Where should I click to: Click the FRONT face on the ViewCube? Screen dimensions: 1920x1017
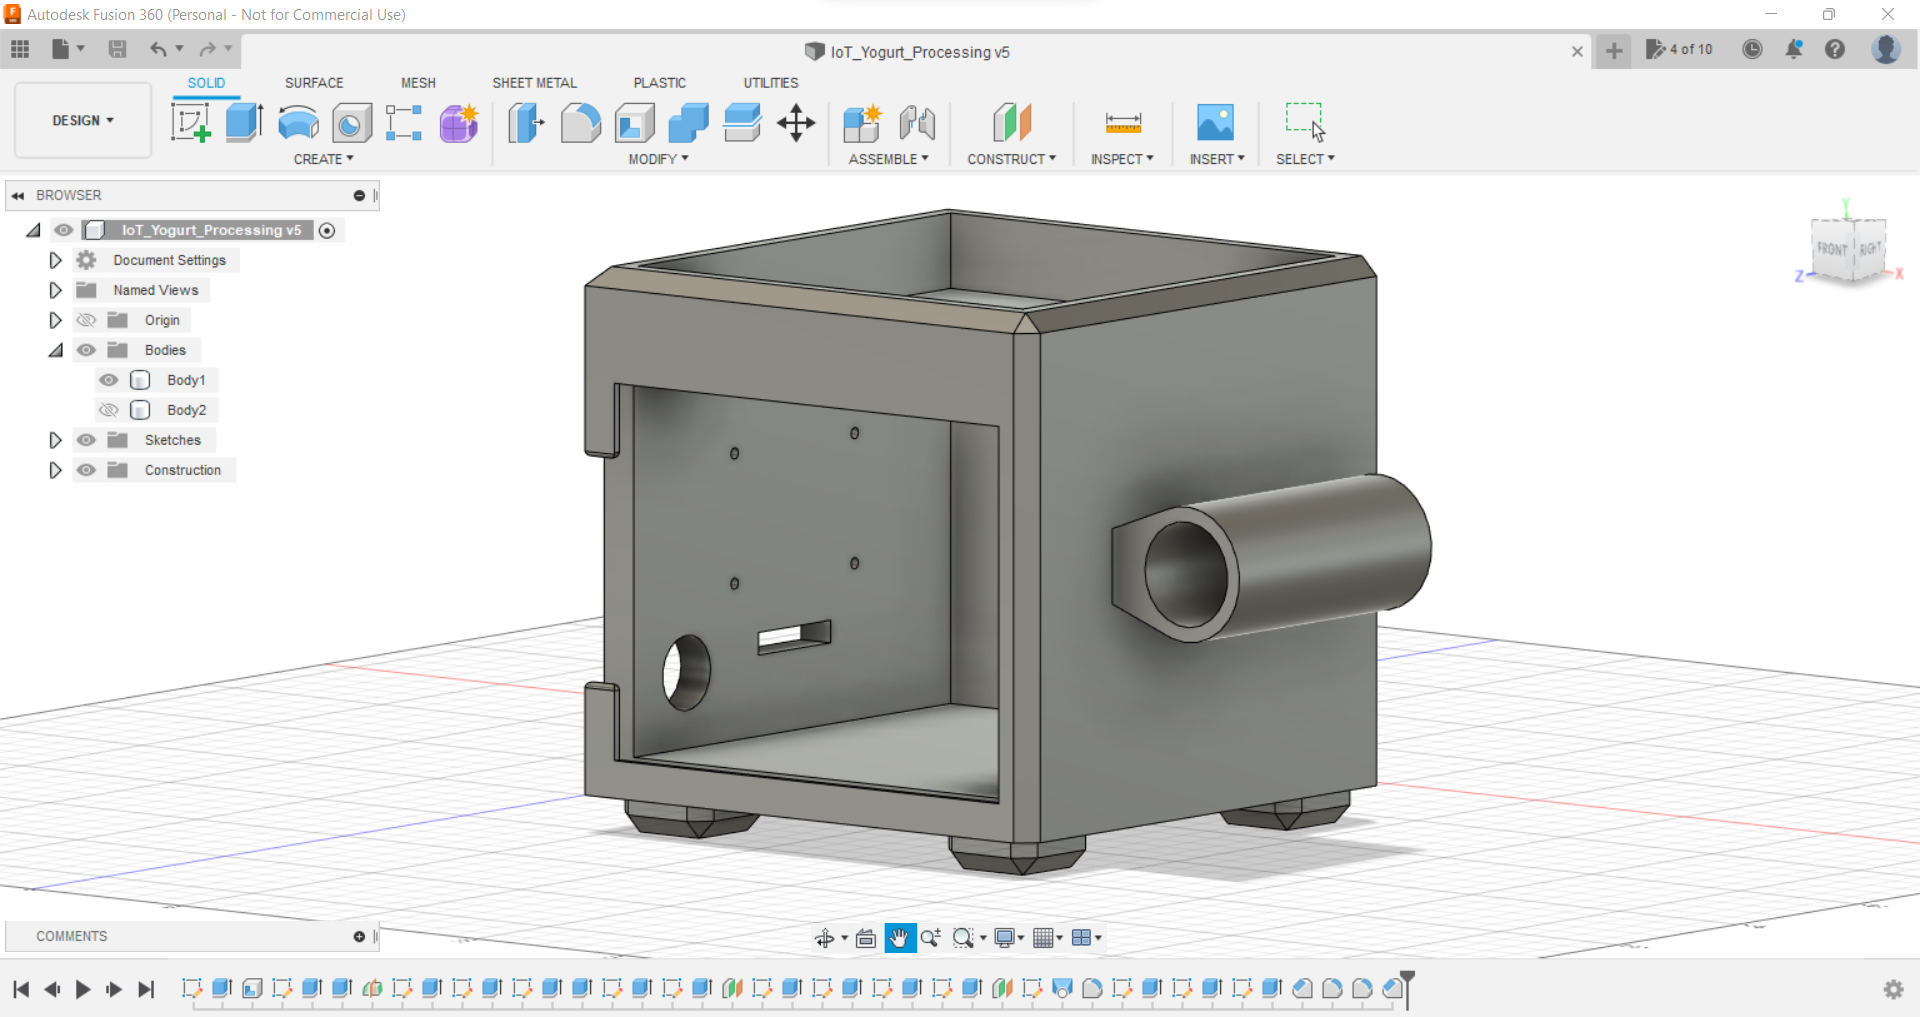point(1830,248)
